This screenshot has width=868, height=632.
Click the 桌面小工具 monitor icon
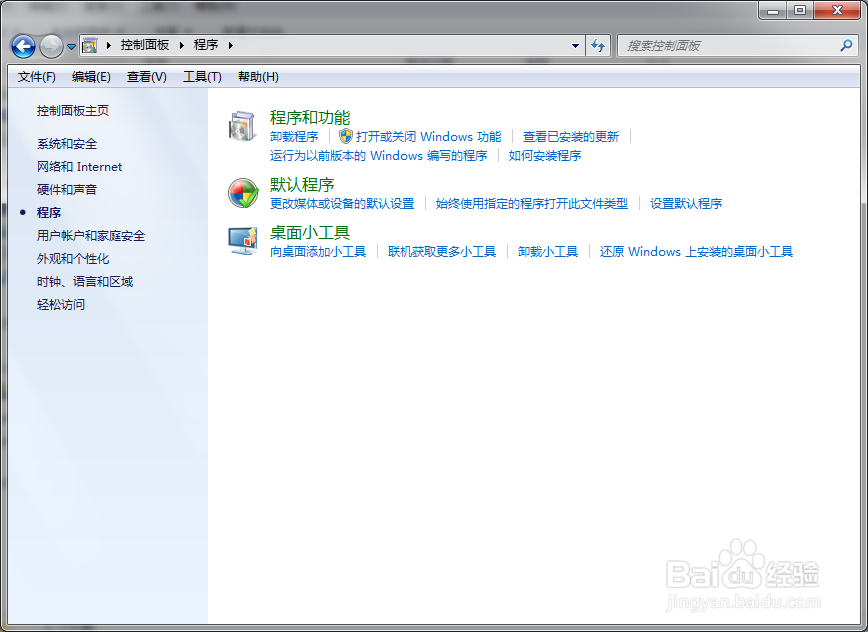pyautogui.click(x=243, y=241)
